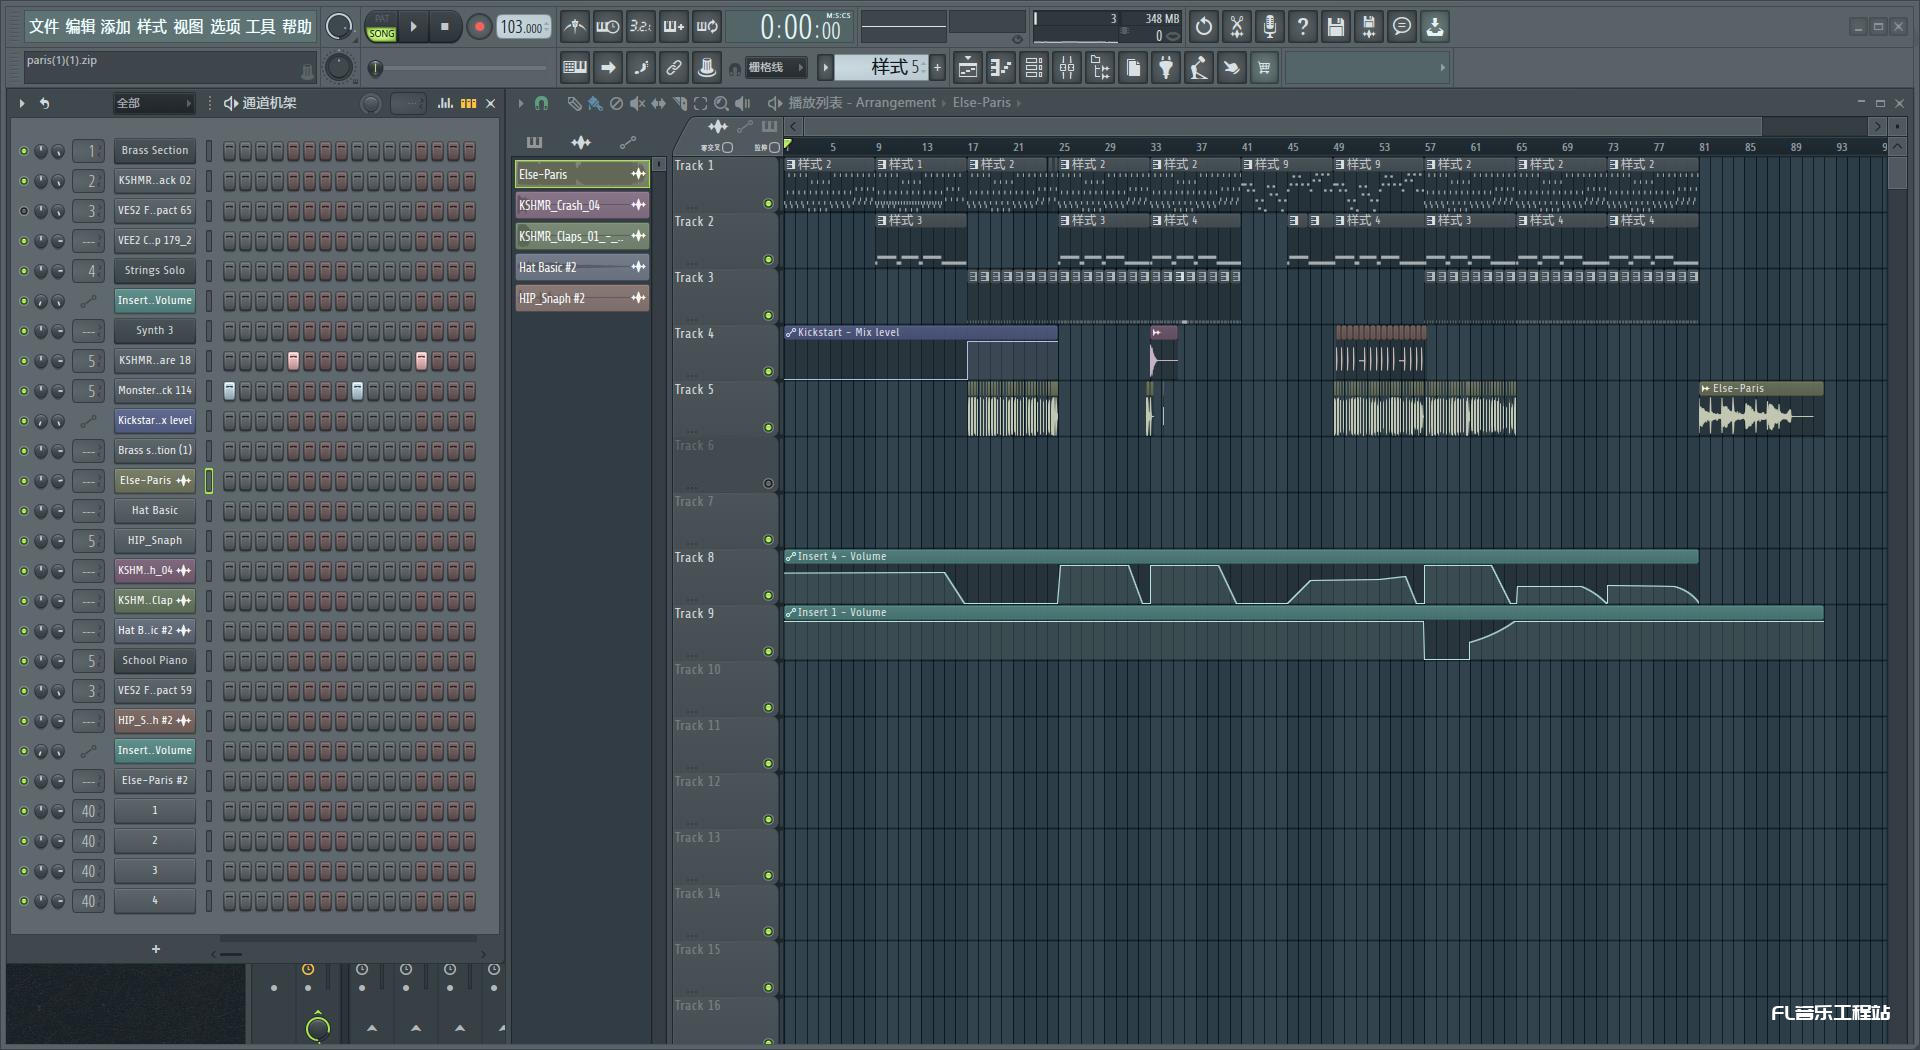1920x1050 pixels.
Task: Select the playlist paint brush tool
Action: tap(595, 103)
